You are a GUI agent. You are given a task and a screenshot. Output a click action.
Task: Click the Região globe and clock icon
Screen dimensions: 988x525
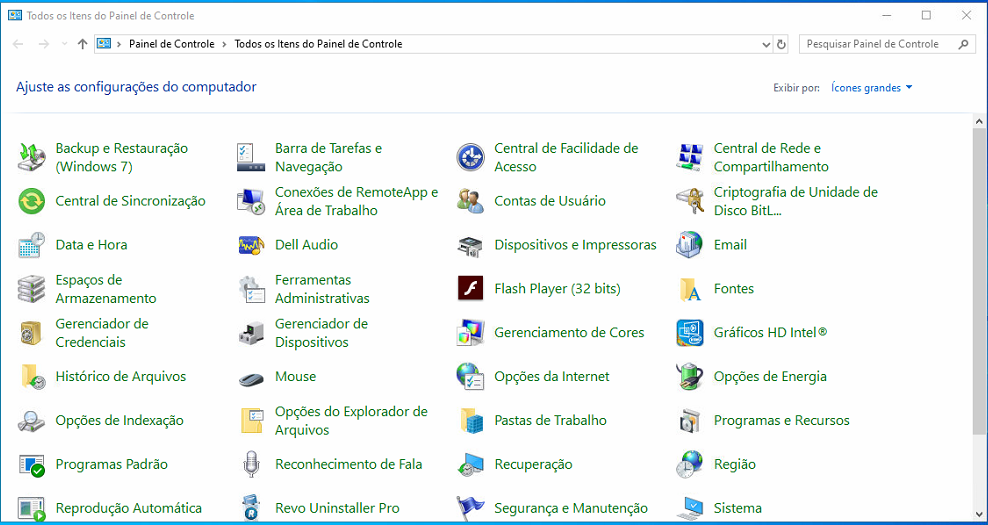689,464
